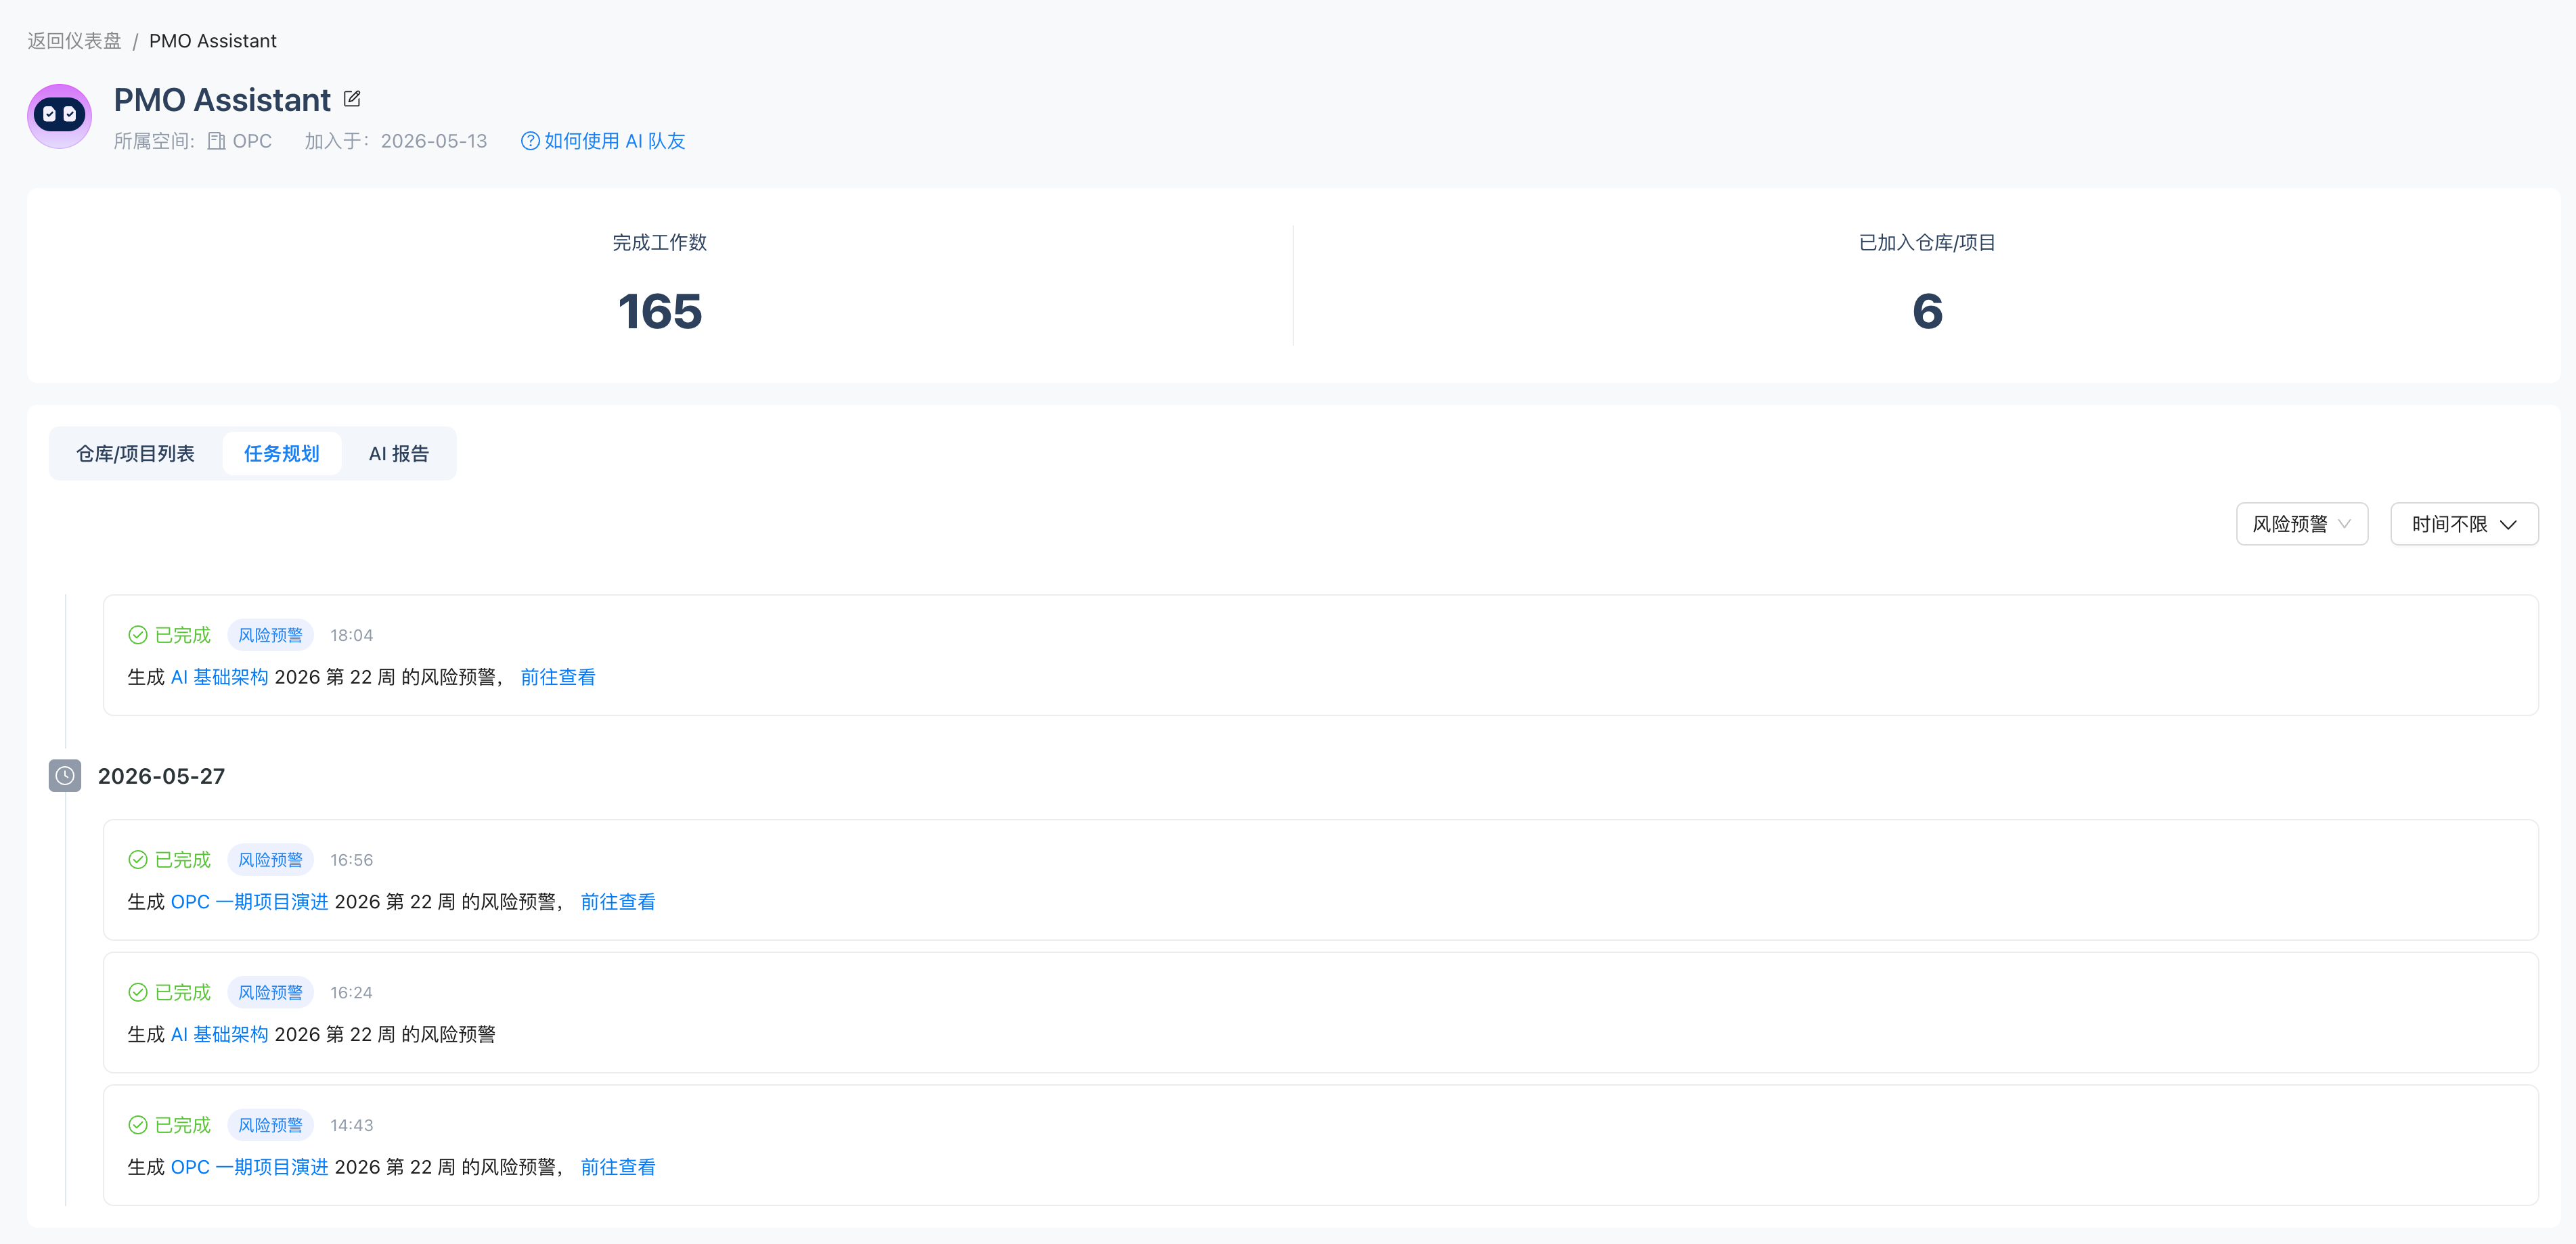The height and width of the screenshot is (1244, 2576).
Task: Open AI 基础架构 link in 16:24 task
Action: pos(219,1034)
